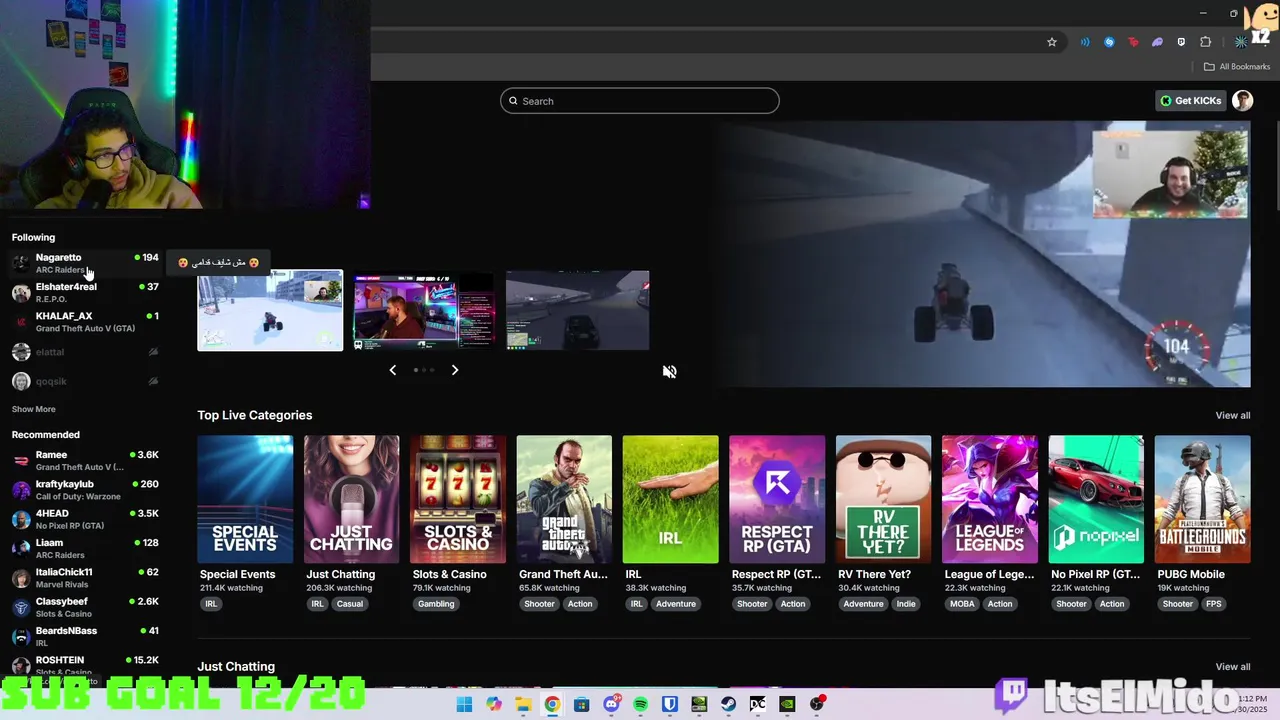Open recommended channel Ramee
Viewport: 1280px width, 720px height.
85,461
